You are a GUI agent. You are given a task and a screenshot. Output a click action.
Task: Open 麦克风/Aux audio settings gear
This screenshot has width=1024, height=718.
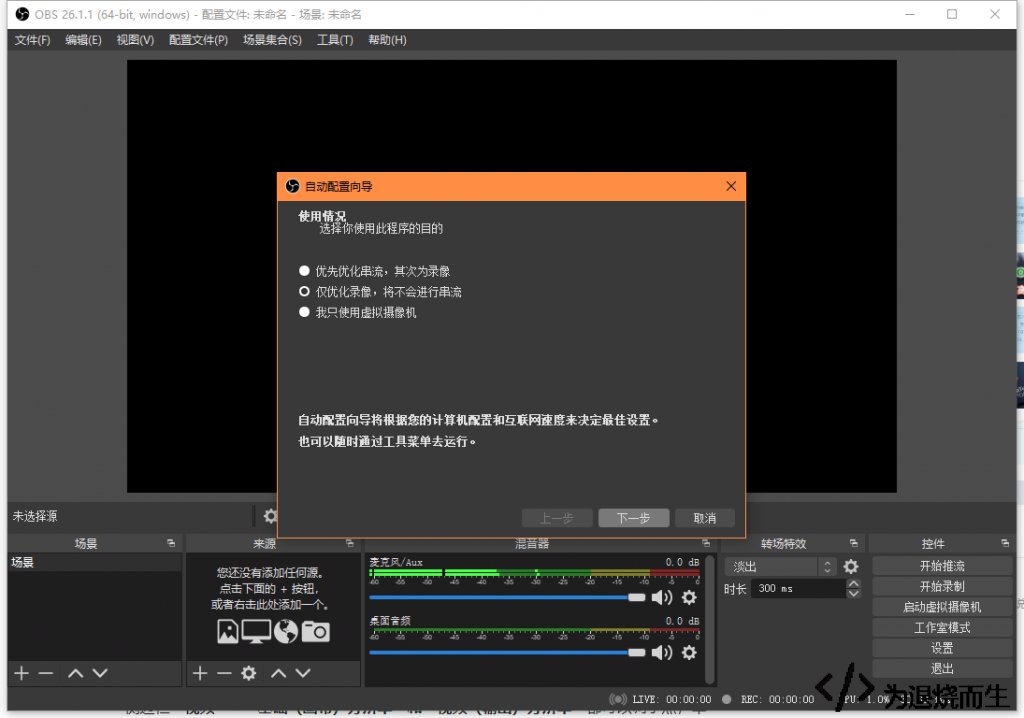click(x=689, y=597)
